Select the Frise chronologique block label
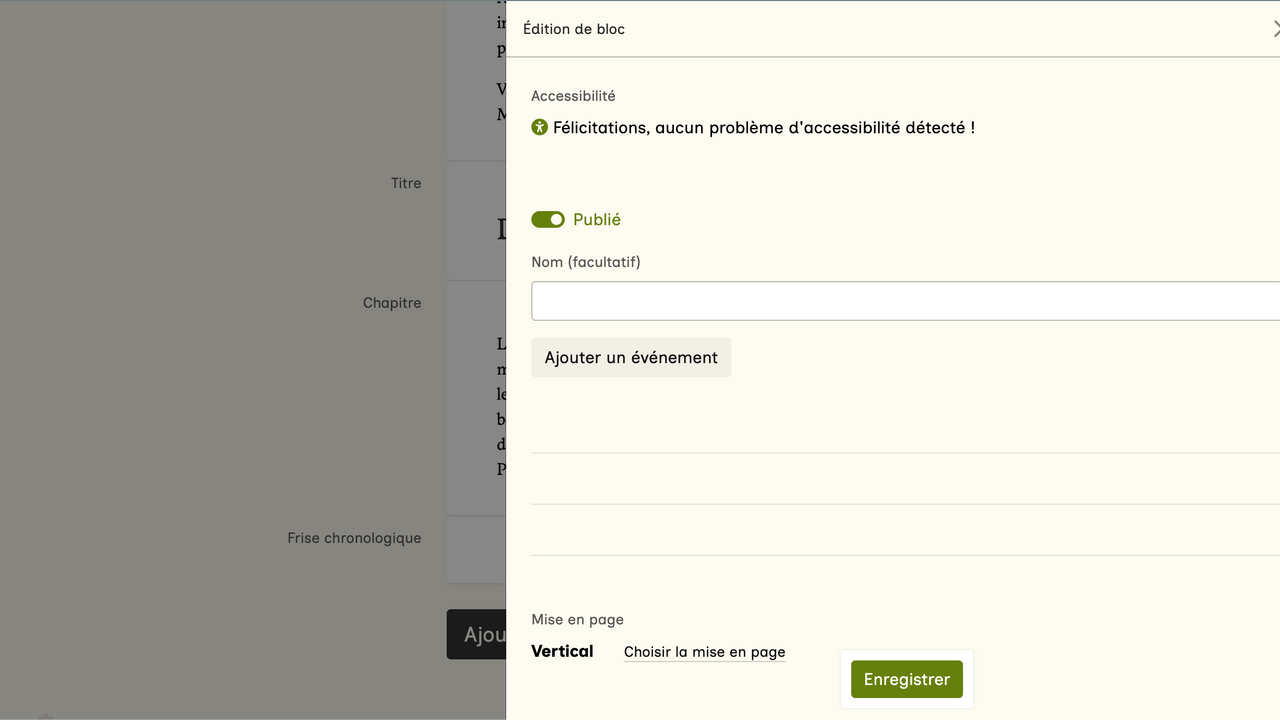 tap(354, 538)
